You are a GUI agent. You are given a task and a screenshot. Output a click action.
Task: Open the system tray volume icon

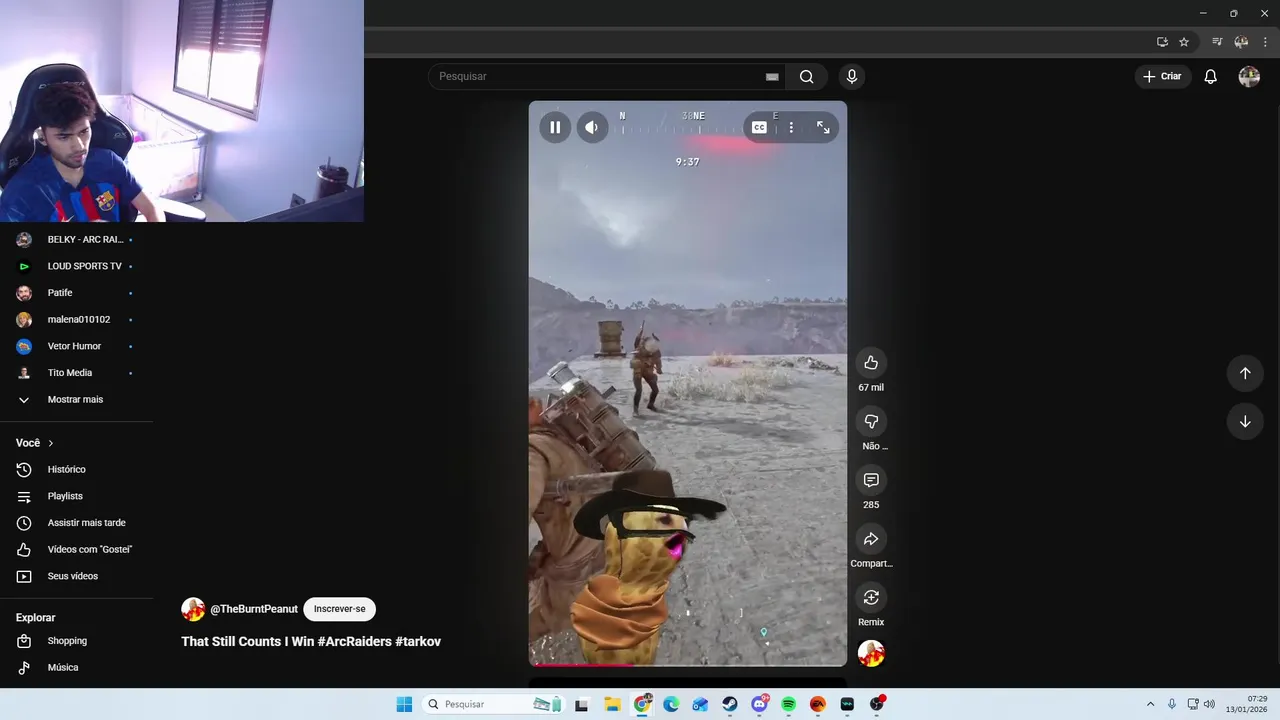click(x=1209, y=704)
